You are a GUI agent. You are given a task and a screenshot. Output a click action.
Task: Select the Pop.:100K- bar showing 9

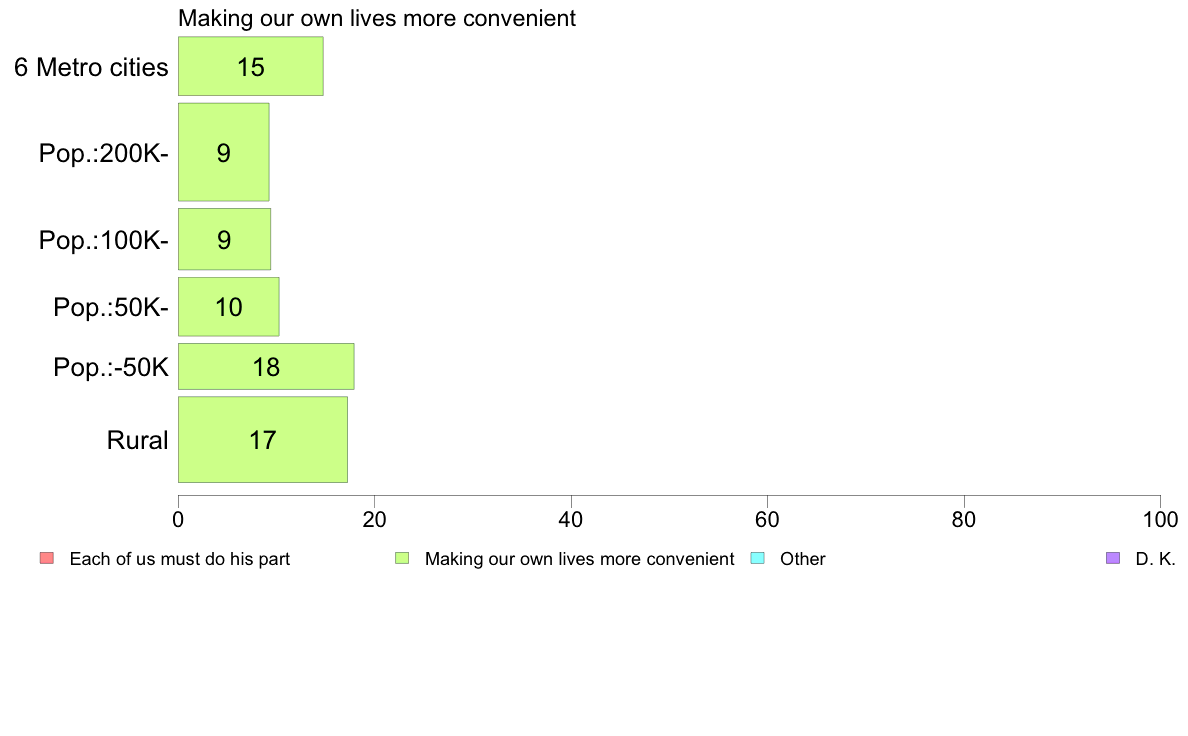[x=224, y=239]
